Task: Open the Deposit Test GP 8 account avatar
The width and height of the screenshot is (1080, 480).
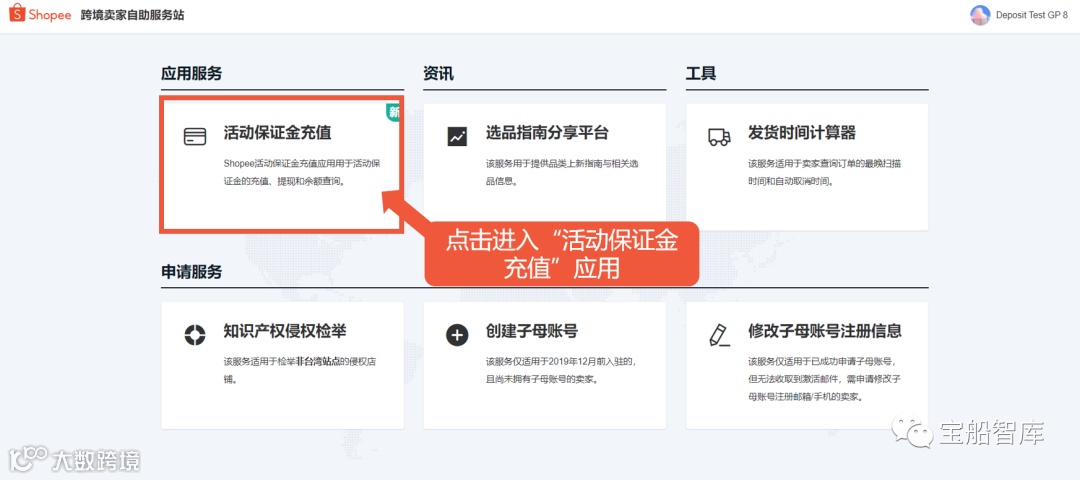Action: [979, 15]
